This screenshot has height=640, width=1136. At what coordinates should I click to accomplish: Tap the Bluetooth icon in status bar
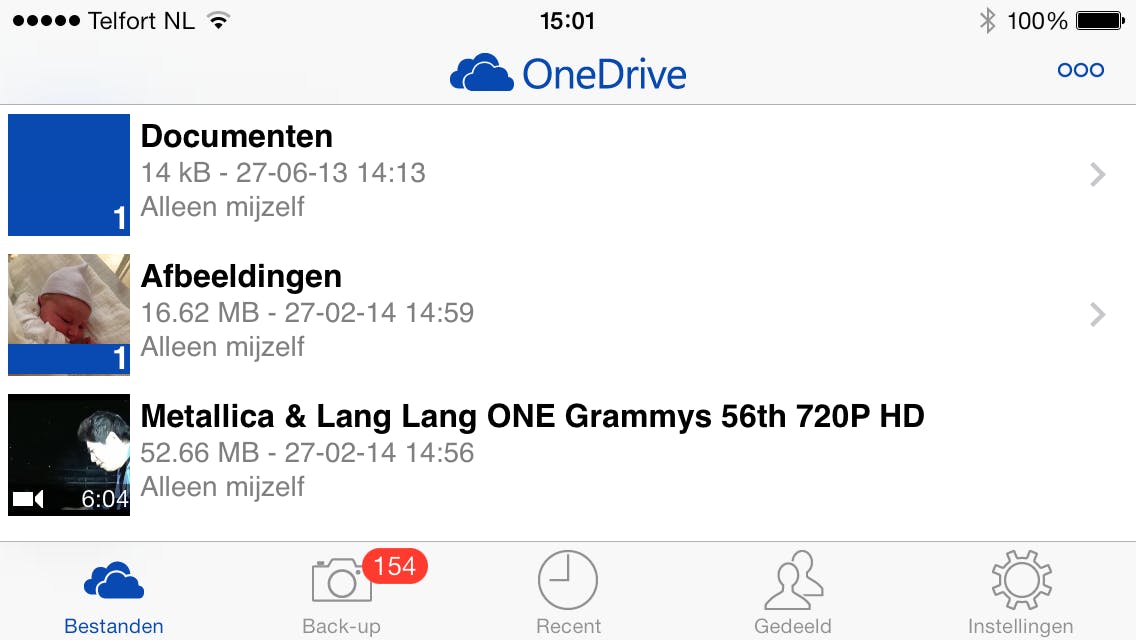[x=987, y=20]
